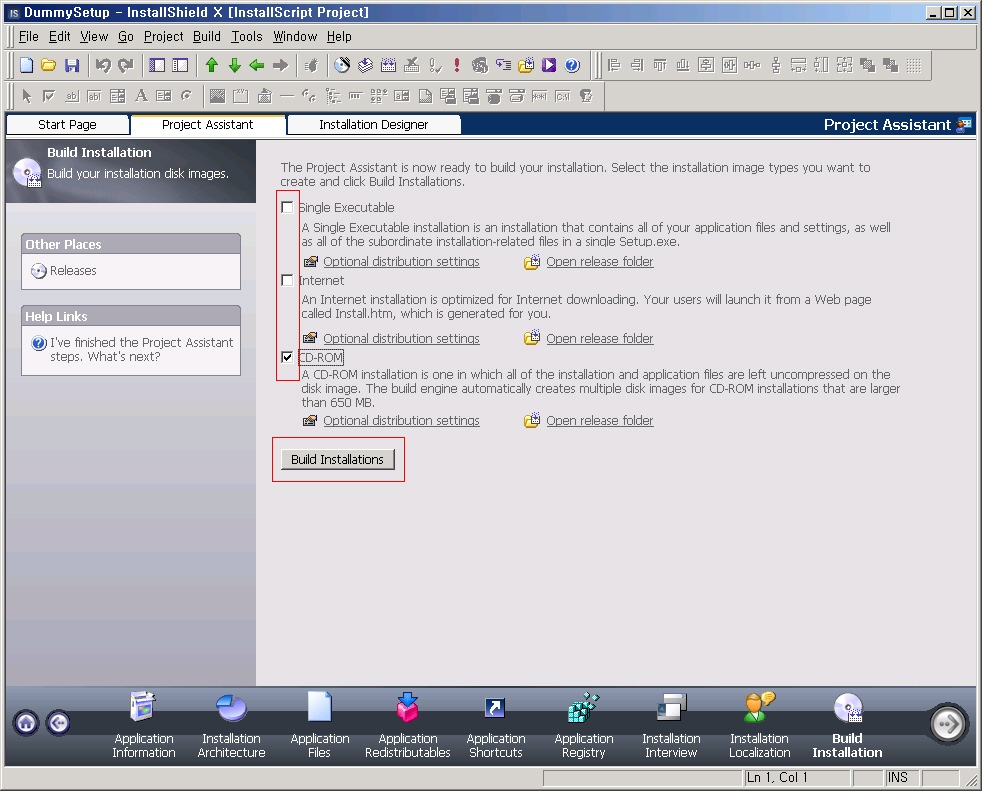Open the Build Installation step in the bottom bar

[x=847, y=725]
